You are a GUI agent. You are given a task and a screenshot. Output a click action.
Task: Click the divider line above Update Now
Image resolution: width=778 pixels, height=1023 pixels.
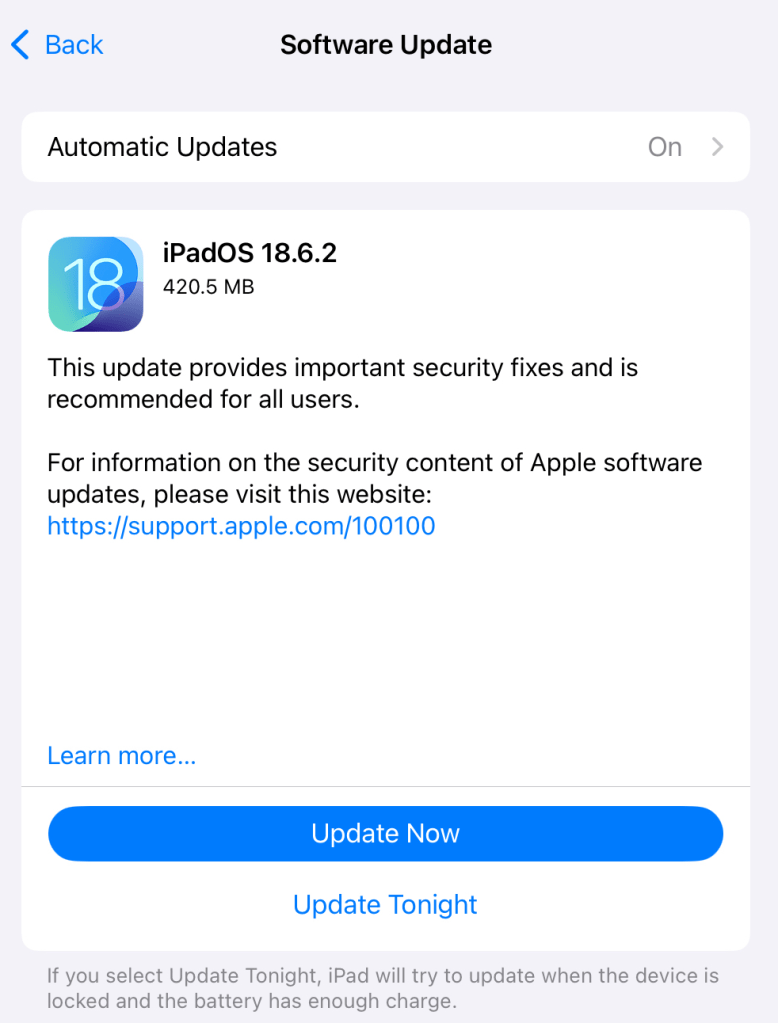(386, 786)
